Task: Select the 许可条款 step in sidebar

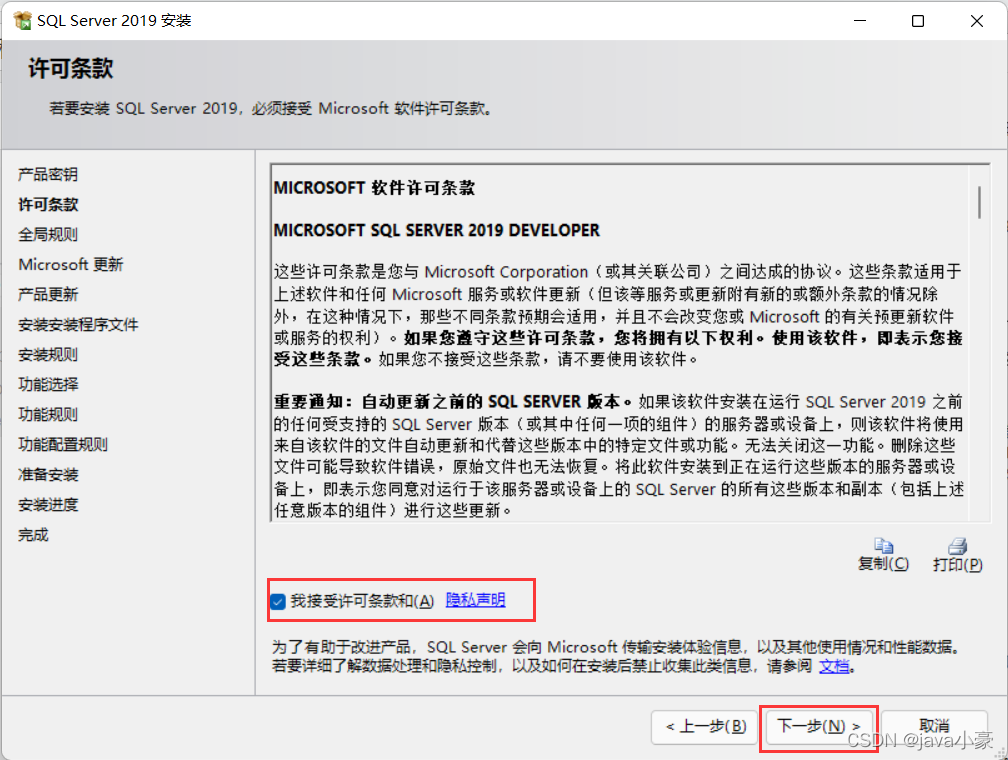Action: point(48,204)
